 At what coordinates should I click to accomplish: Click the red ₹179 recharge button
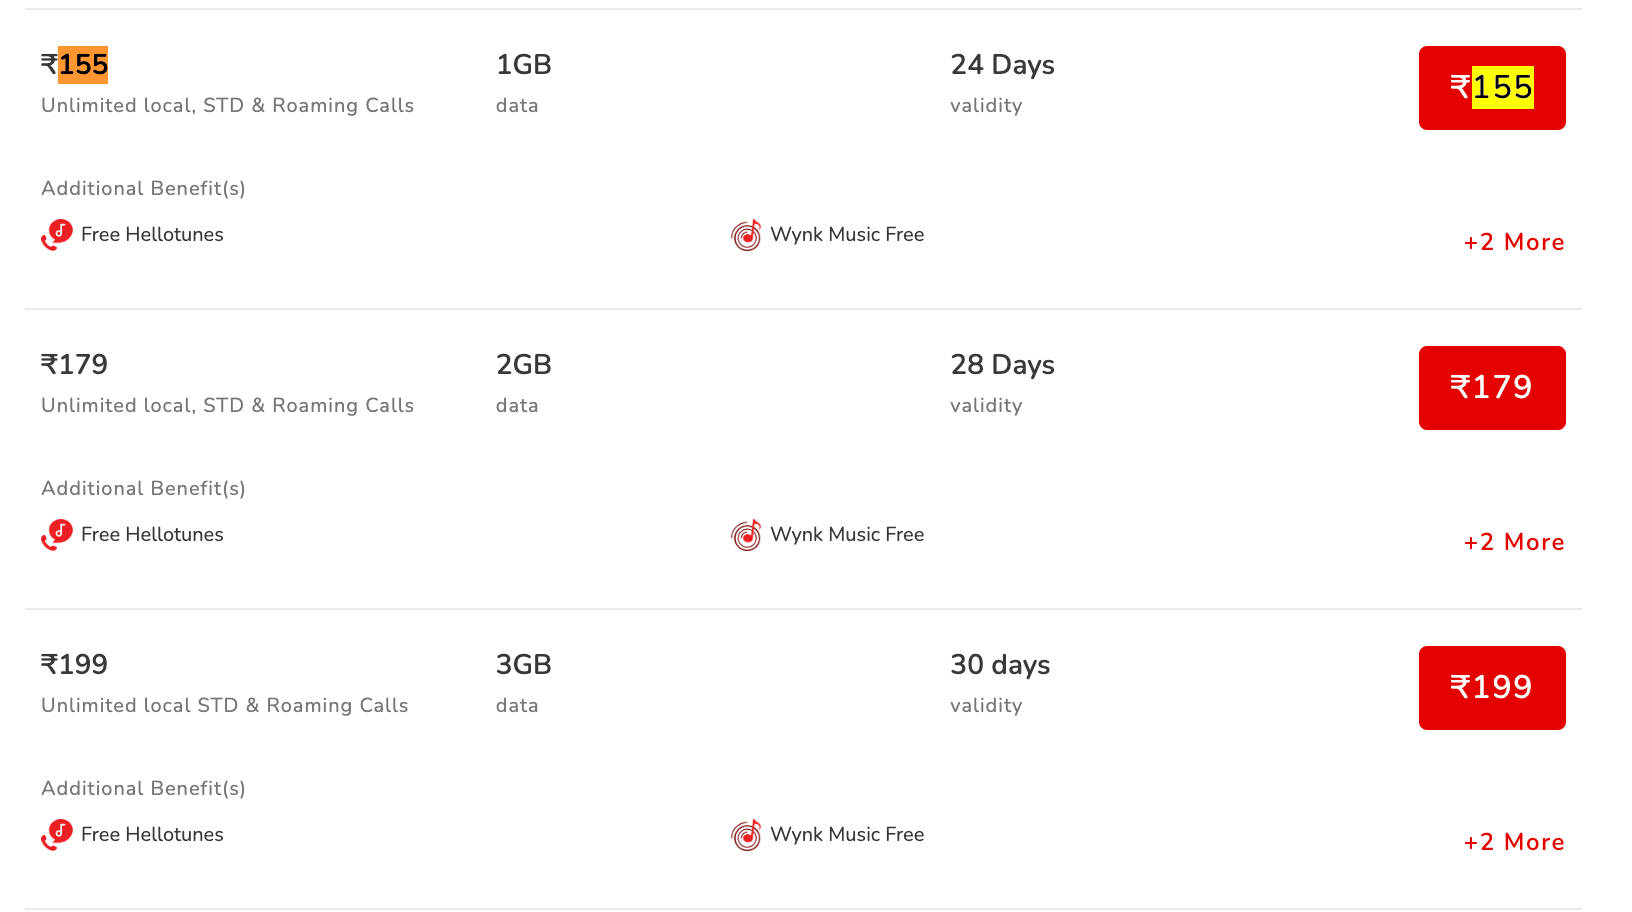pyautogui.click(x=1491, y=388)
